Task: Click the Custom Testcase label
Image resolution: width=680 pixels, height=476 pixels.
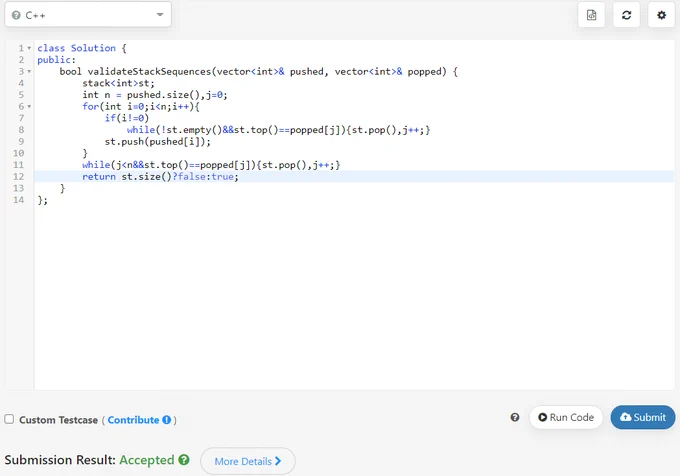Action: click(x=58, y=420)
